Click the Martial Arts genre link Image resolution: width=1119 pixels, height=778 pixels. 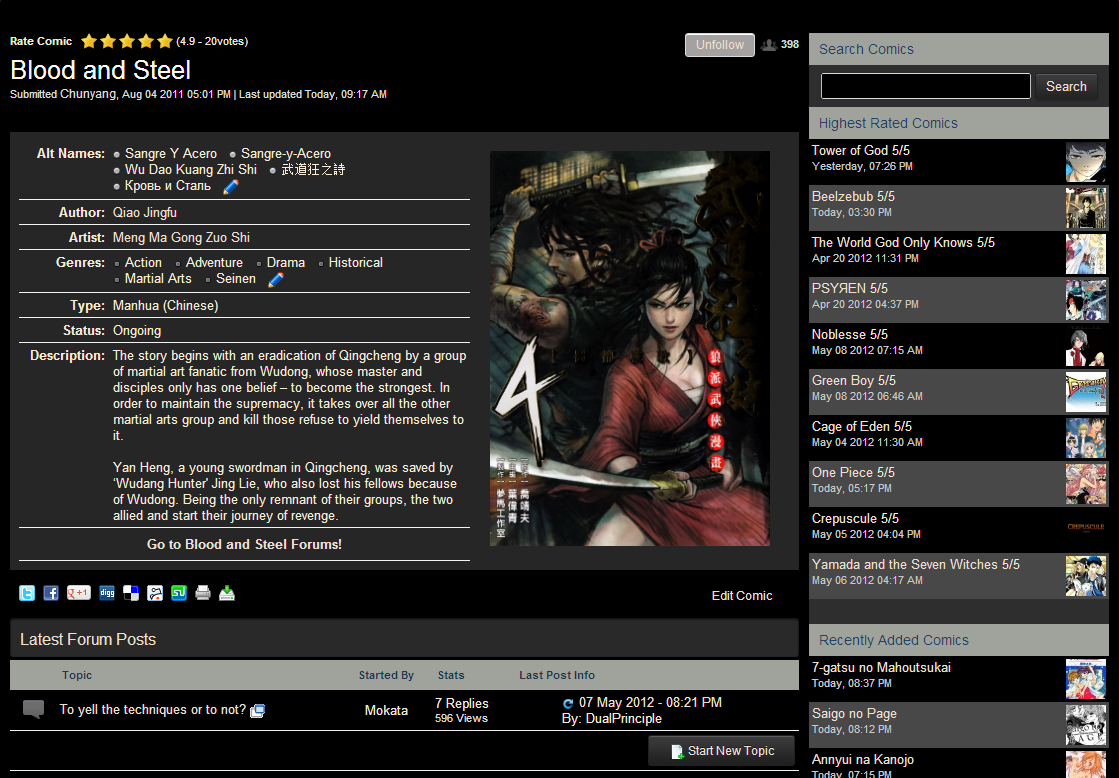tap(158, 279)
